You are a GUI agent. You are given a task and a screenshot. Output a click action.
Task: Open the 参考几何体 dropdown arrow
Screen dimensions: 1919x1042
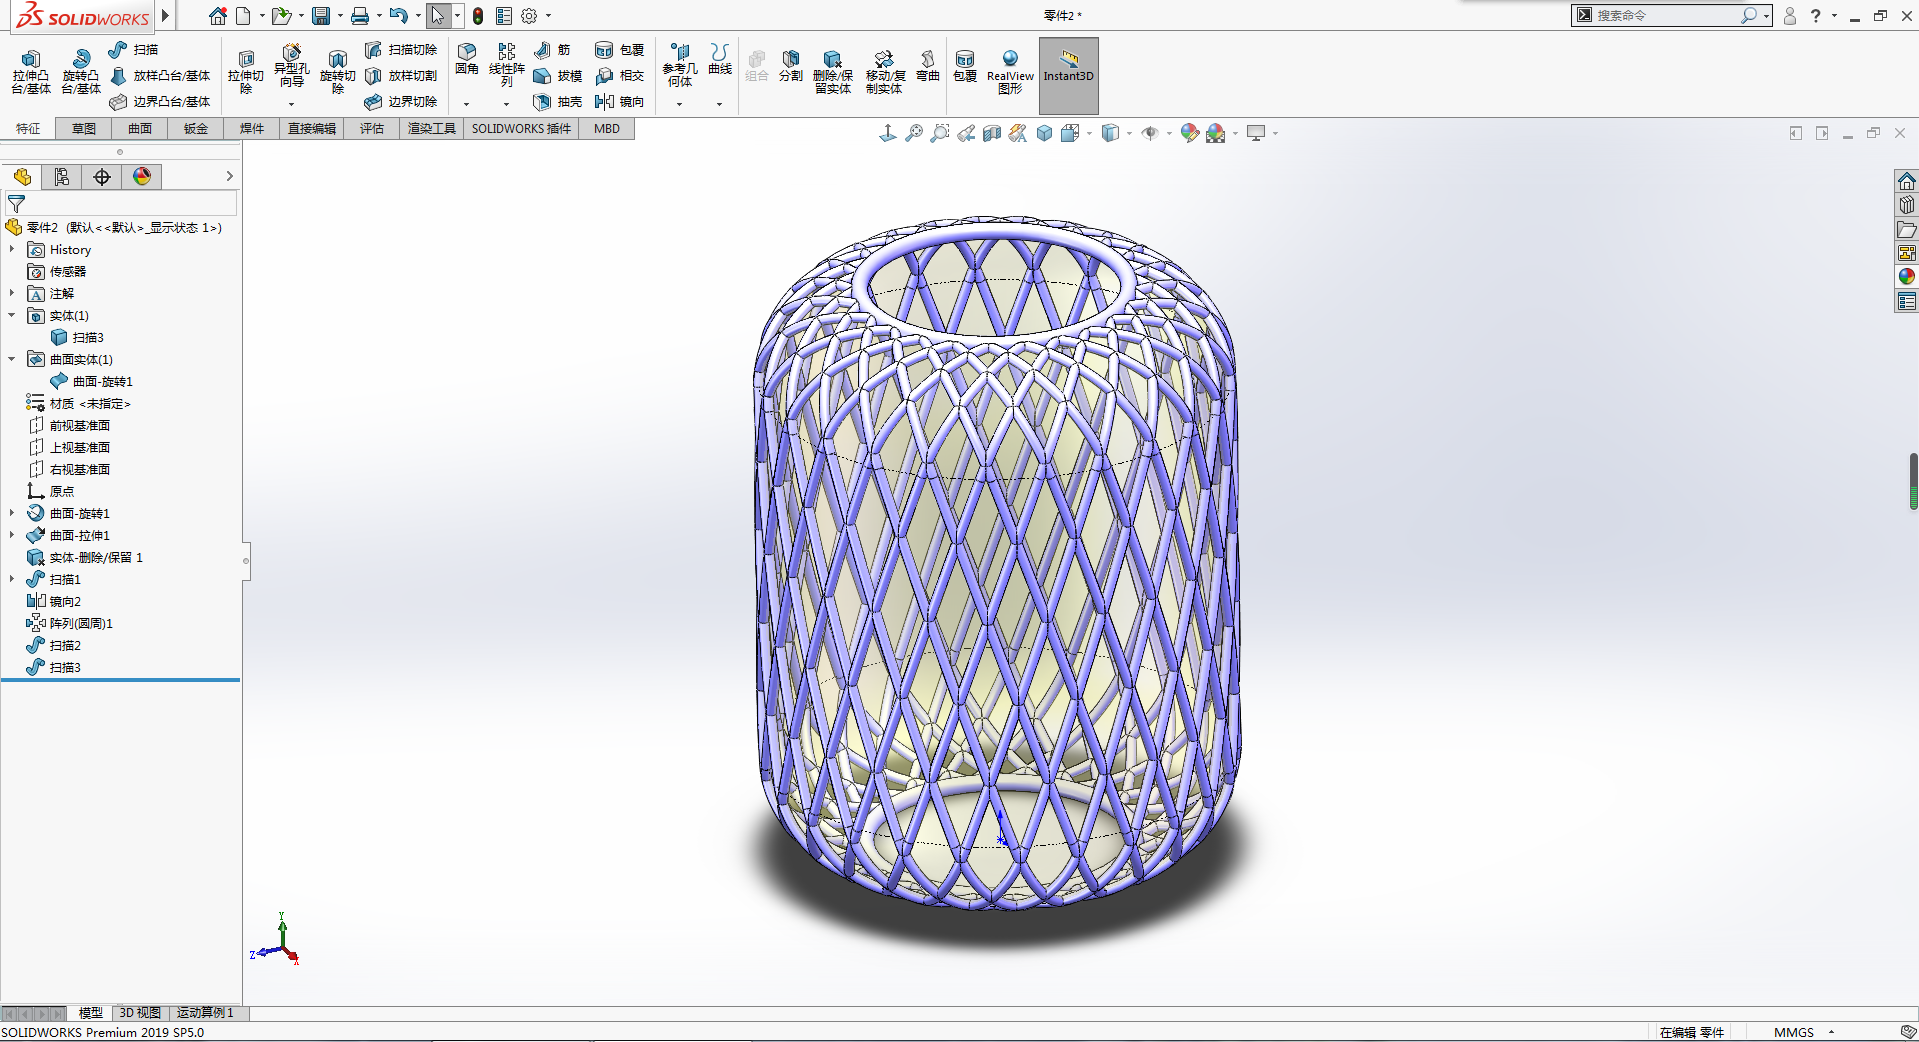coord(679,104)
